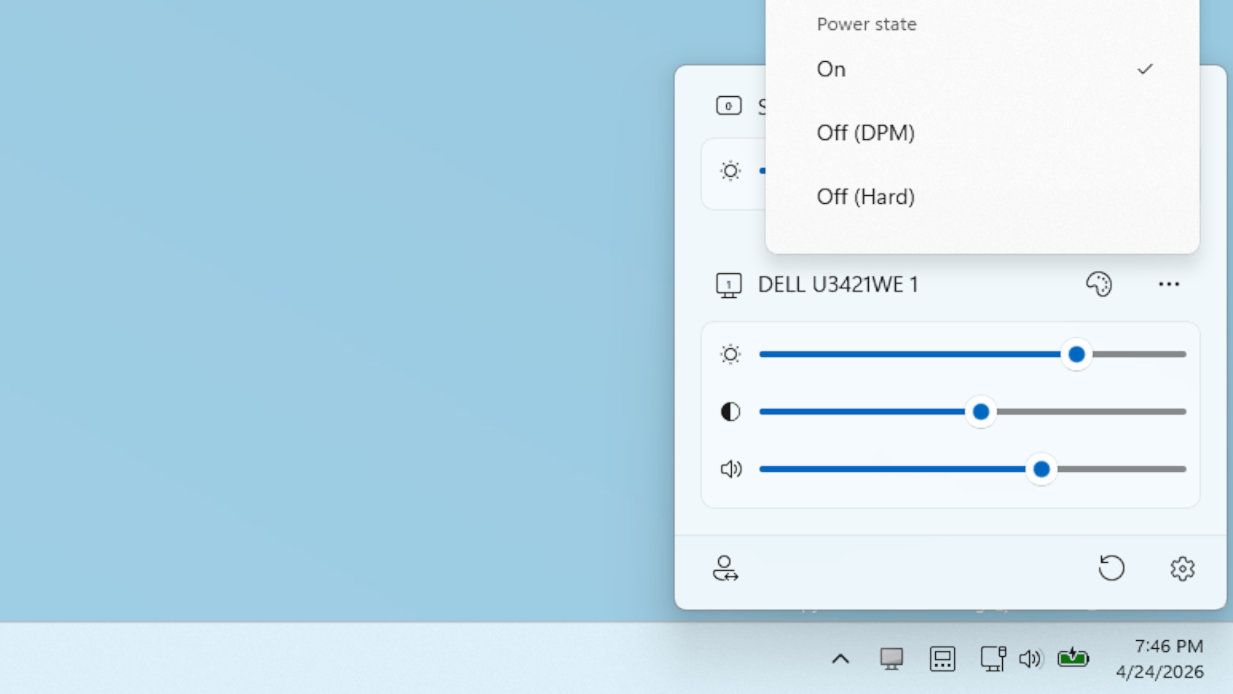Toggle linked brightness levels across monitors
This screenshot has width=1233, height=694.
pos(725,570)
